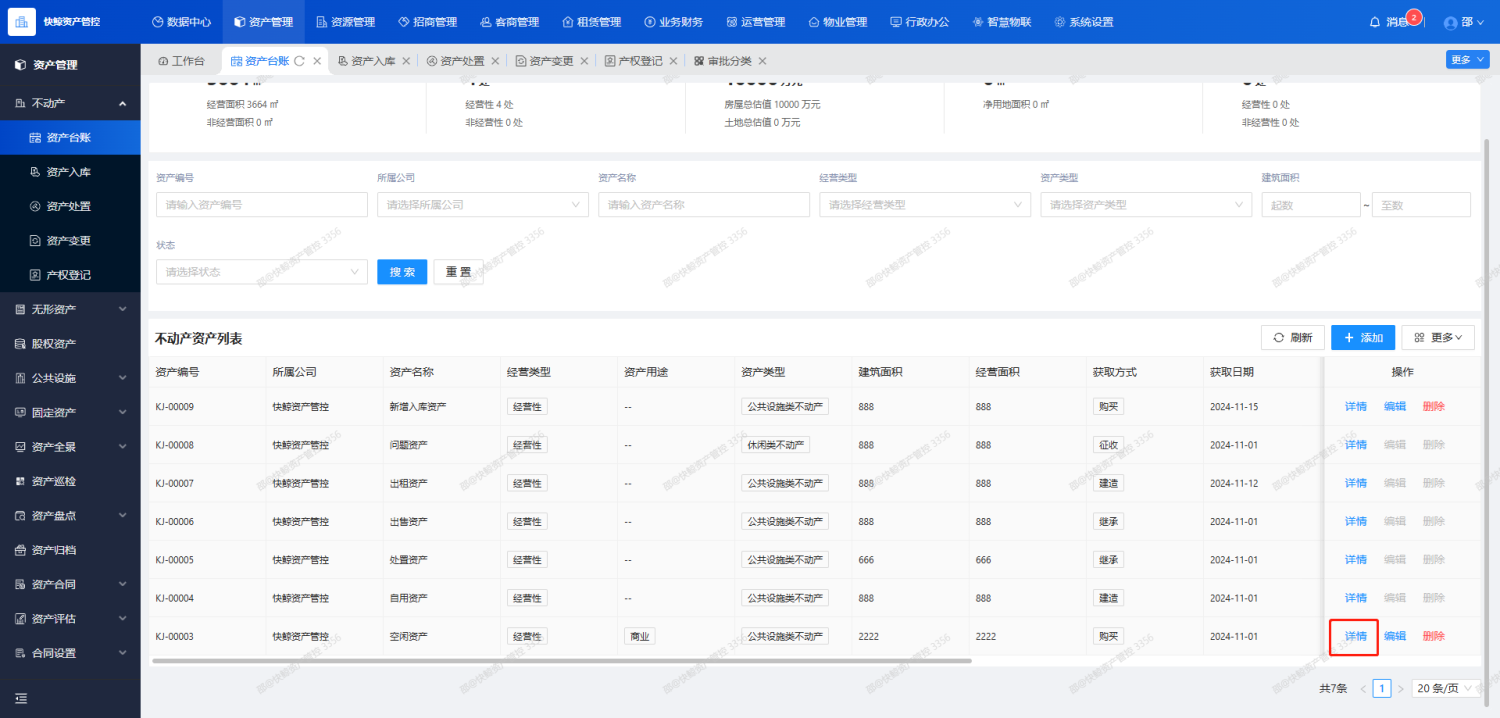The width and height of the screenshot is (1500, 718).
Task: Open 业务财务 top menu
Action: [x=673, y=22]
